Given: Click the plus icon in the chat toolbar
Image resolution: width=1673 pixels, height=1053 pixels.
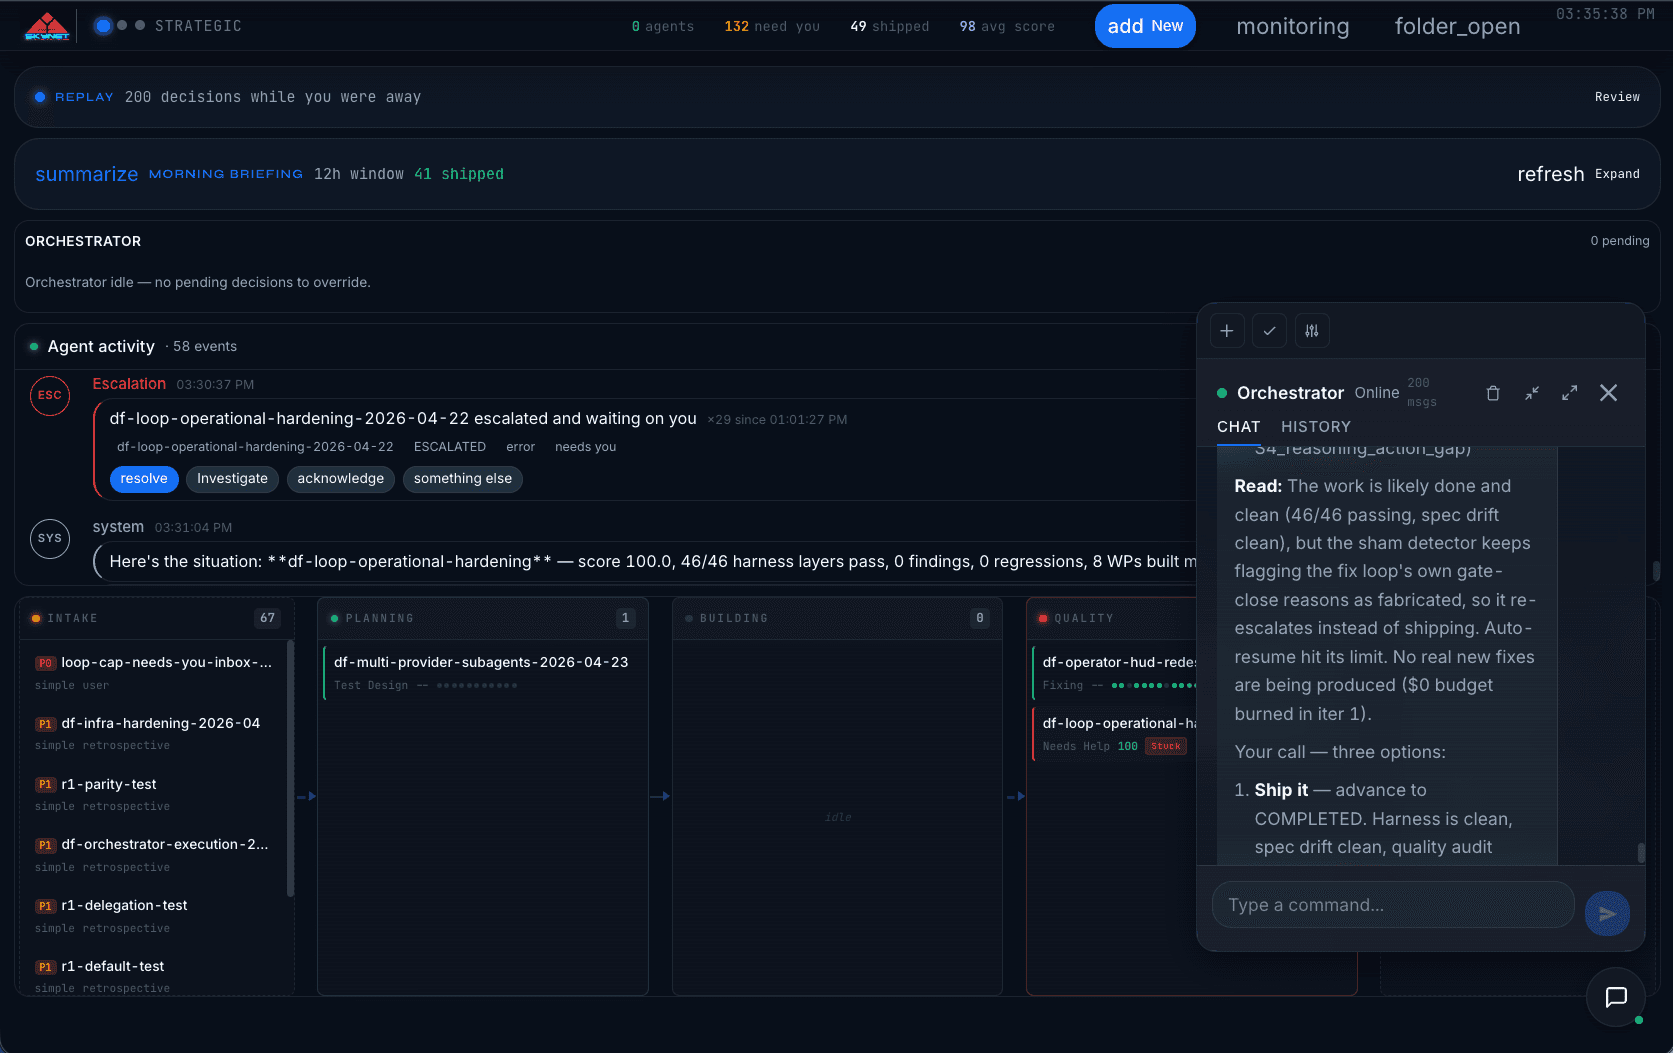Looking at the screenshot, I should point(1227,331).
